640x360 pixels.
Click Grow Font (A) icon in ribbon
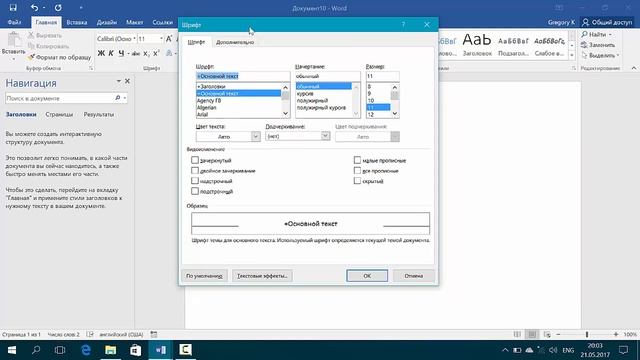[169, 39]
